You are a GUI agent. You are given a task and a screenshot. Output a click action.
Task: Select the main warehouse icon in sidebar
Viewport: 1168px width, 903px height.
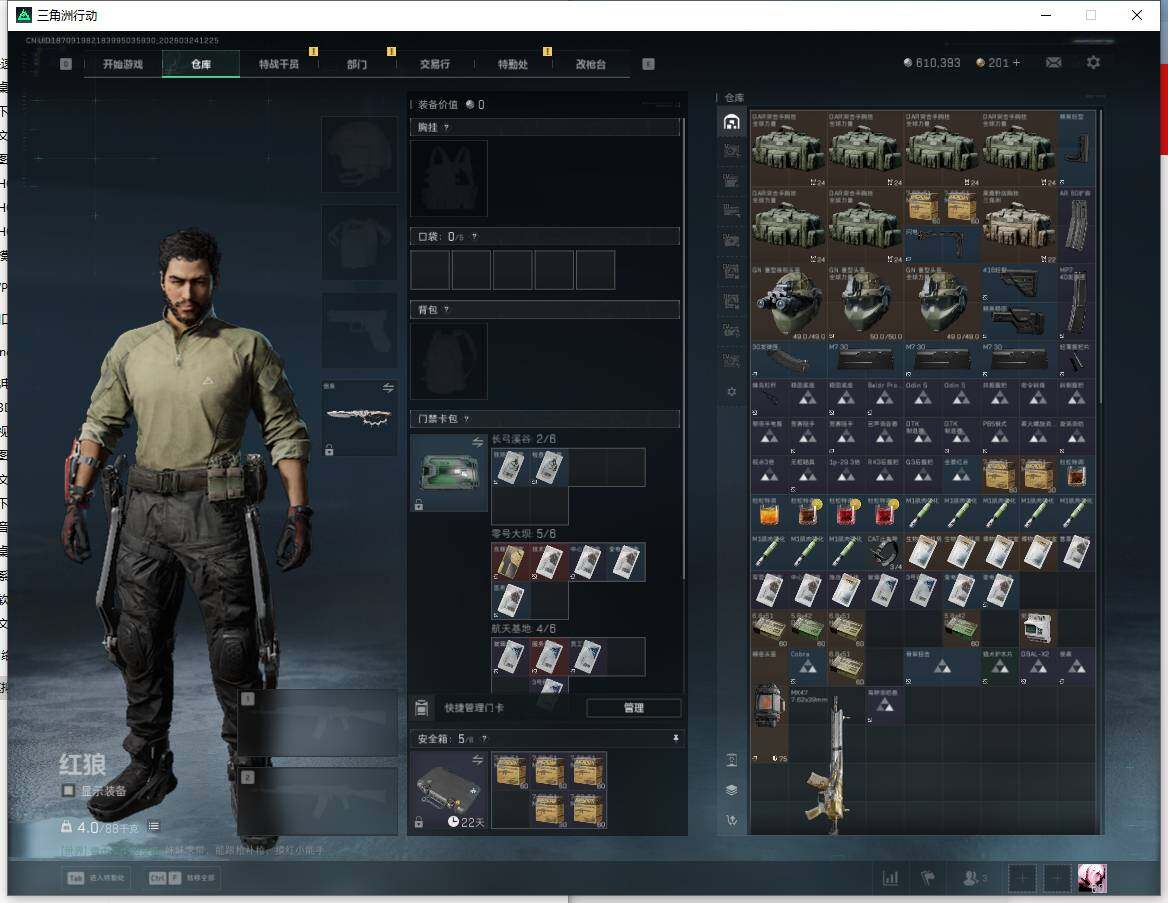tap(731, 122)
